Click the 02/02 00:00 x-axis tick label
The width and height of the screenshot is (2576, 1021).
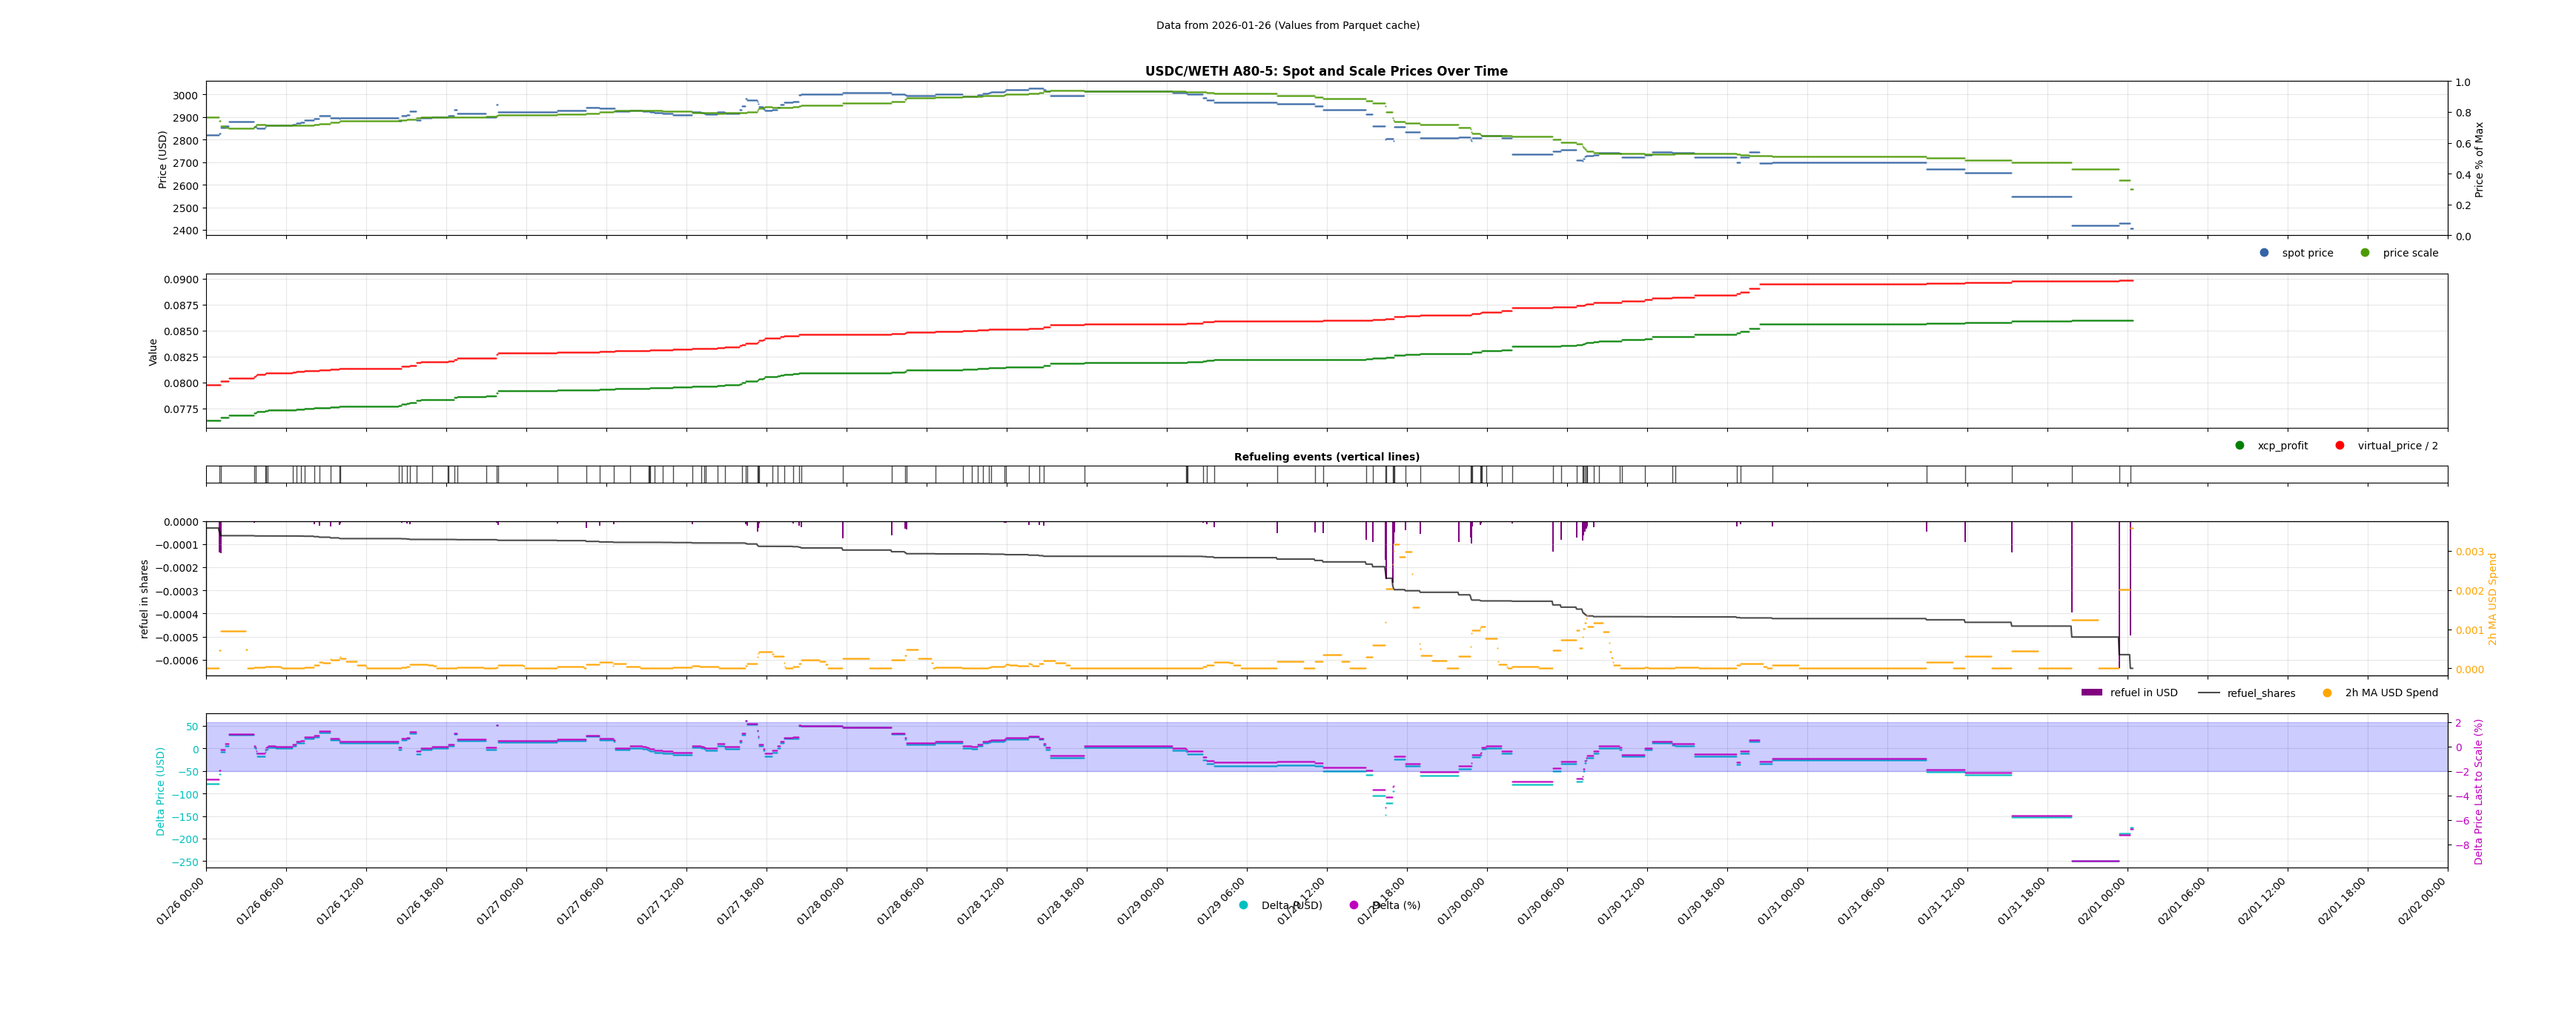coord(2422,901)
